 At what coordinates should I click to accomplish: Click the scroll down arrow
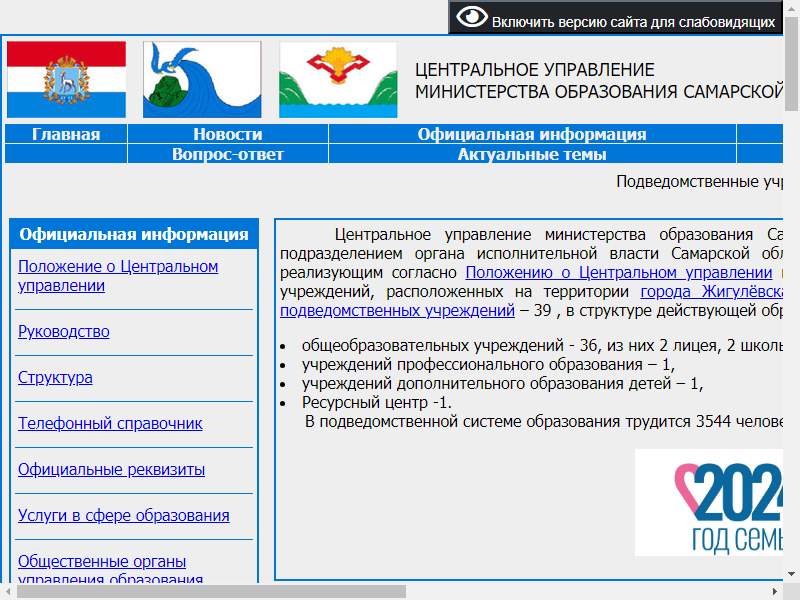[791, 574]
